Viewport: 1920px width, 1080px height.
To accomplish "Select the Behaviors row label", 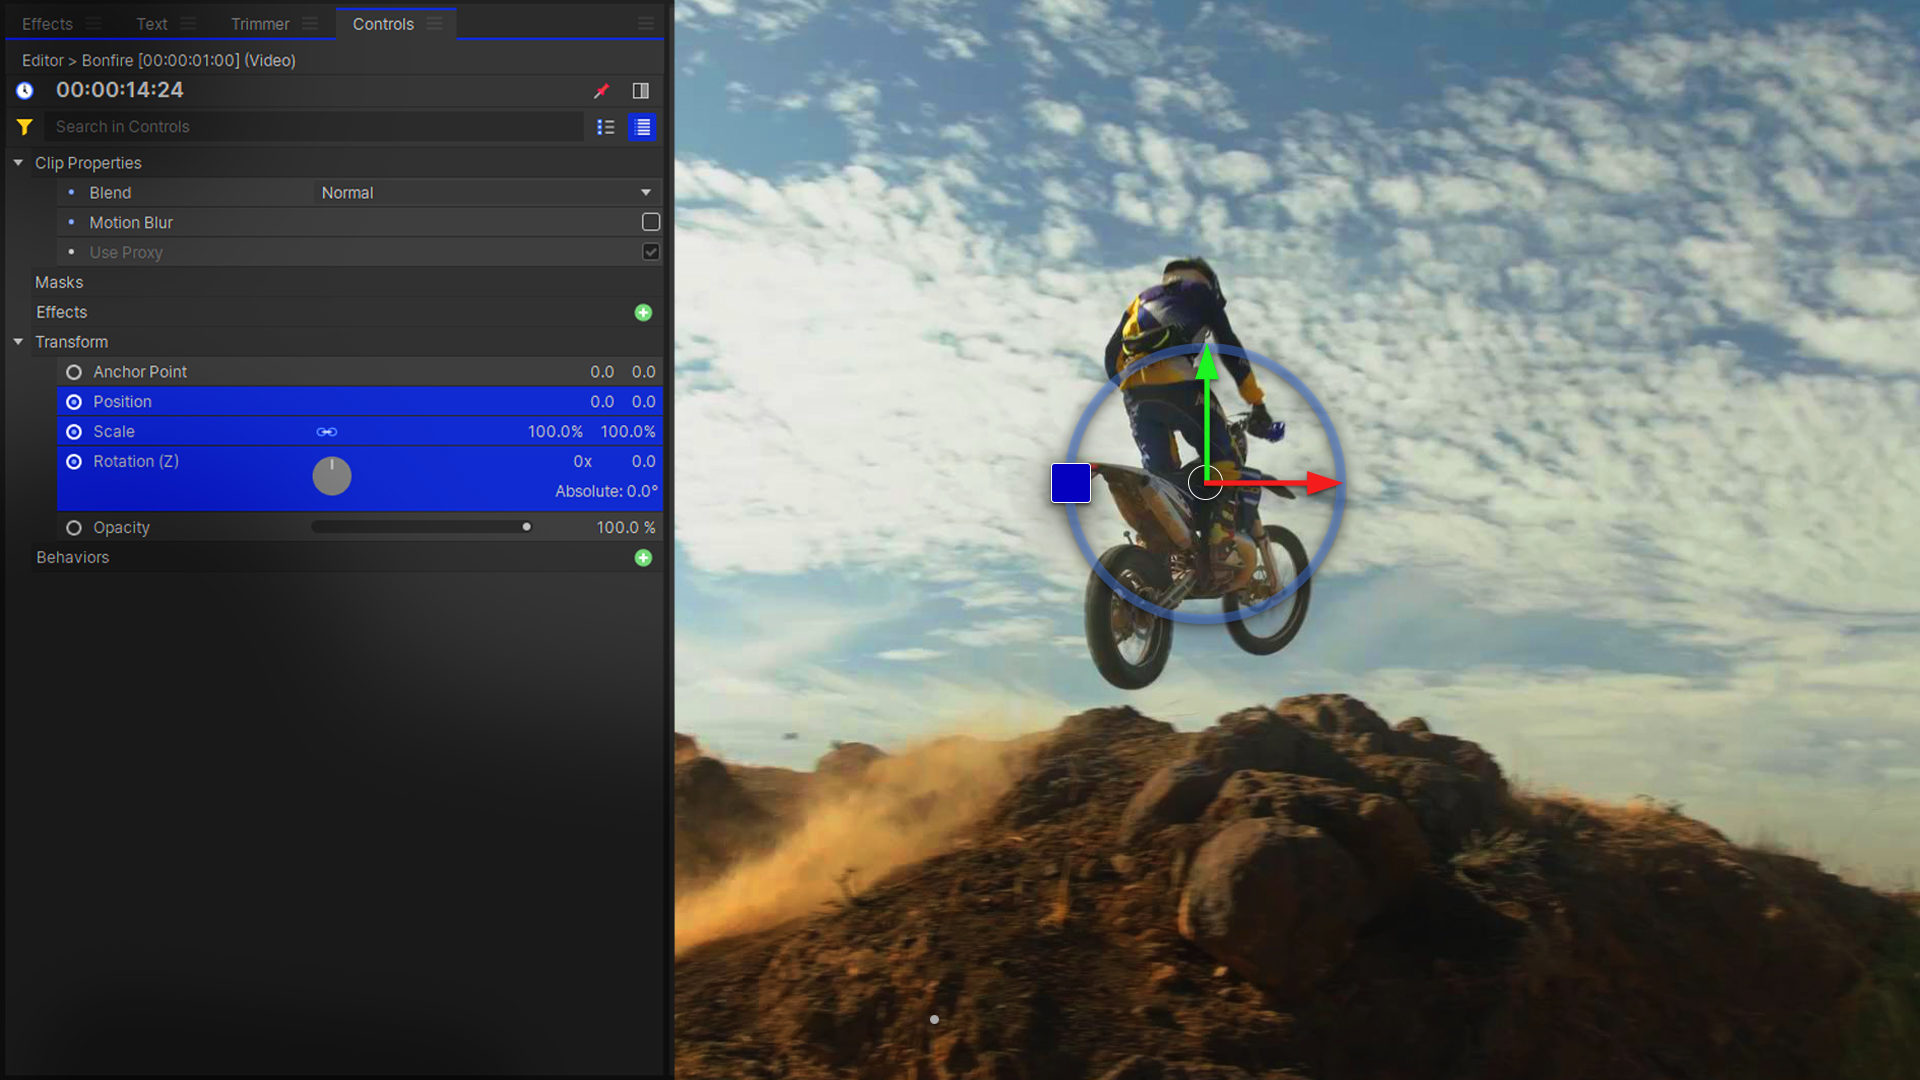I will point(73,558).
